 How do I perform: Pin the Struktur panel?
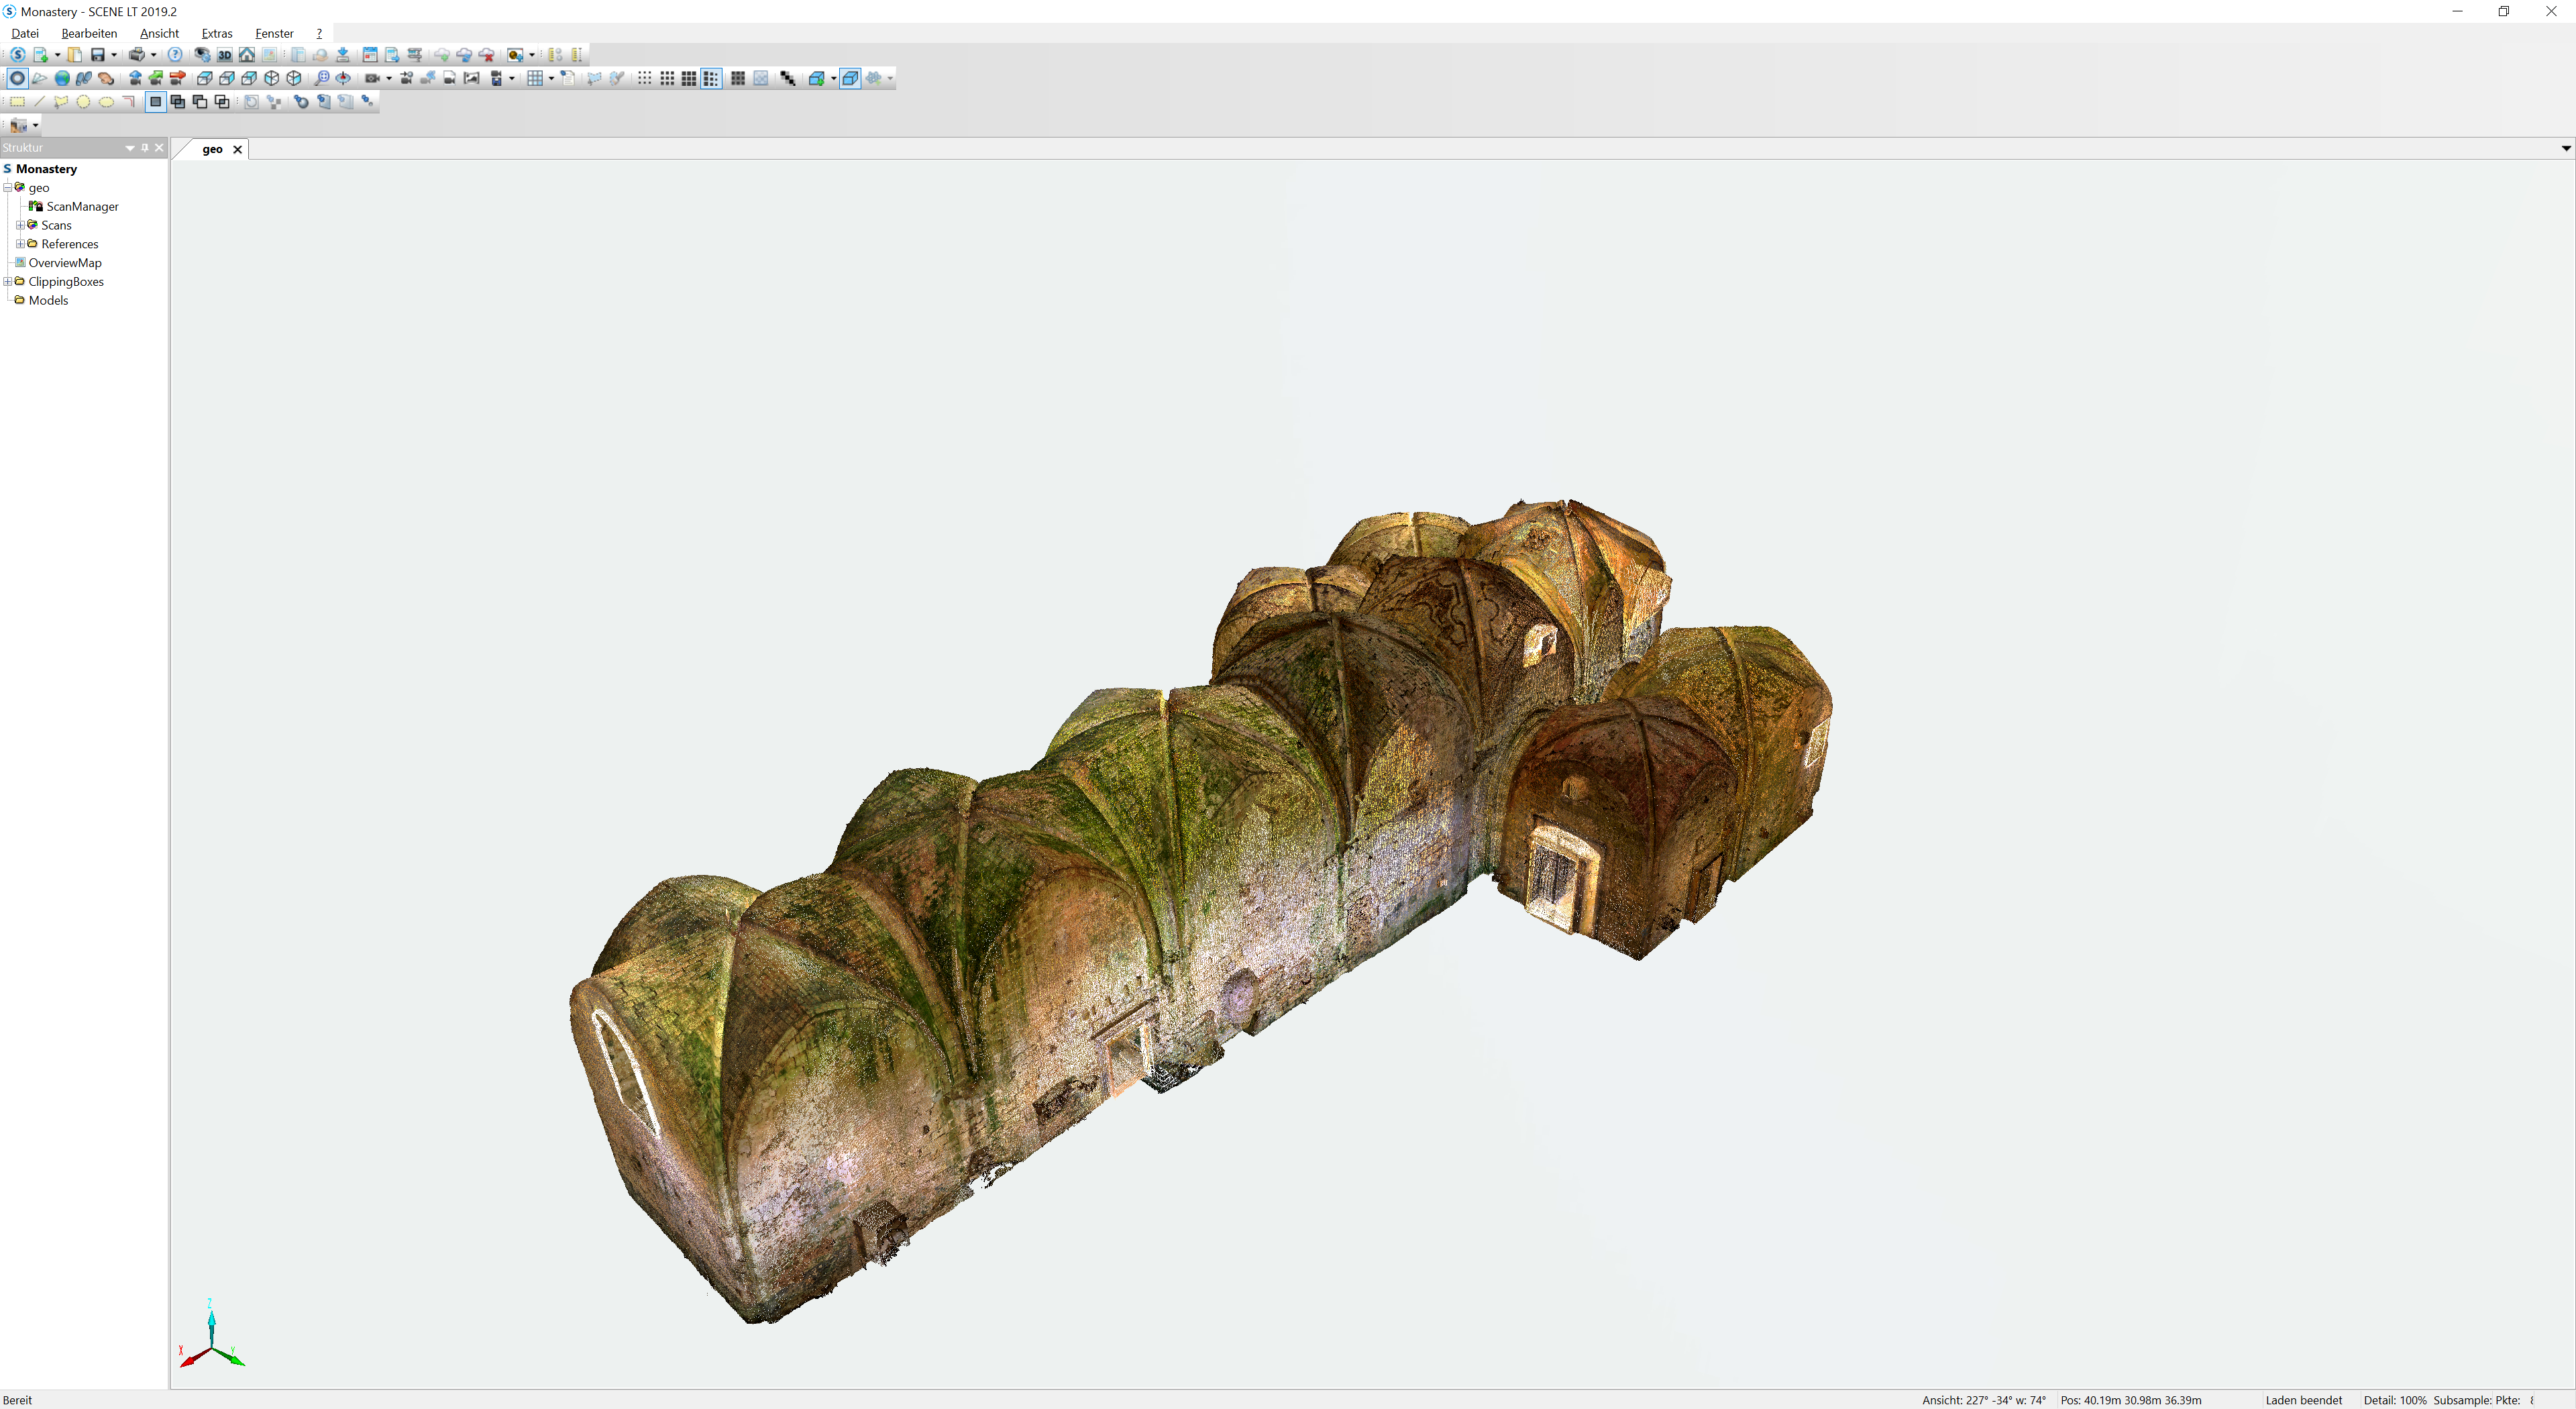(x=145, y=148)
